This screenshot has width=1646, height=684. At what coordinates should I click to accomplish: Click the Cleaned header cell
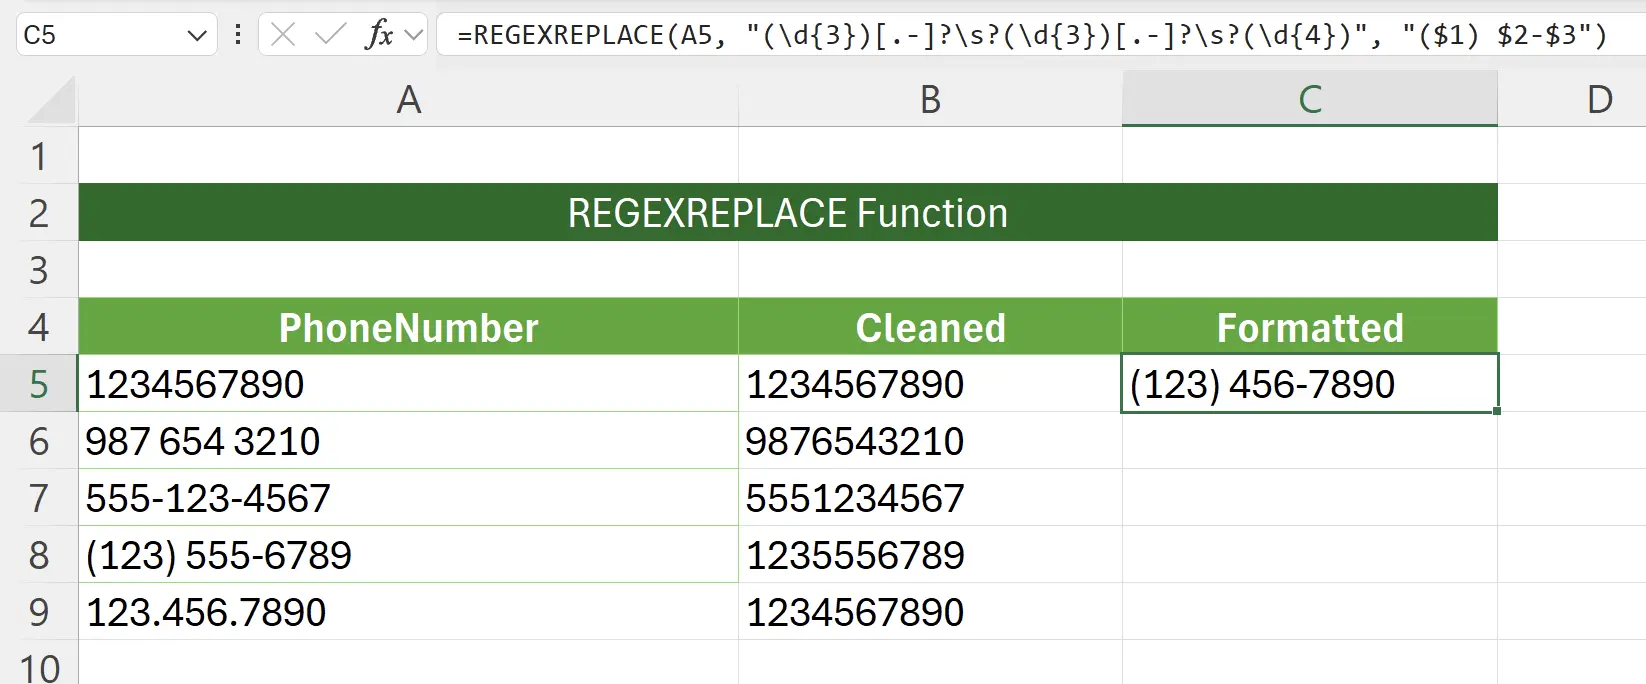(x=930, y=327)
